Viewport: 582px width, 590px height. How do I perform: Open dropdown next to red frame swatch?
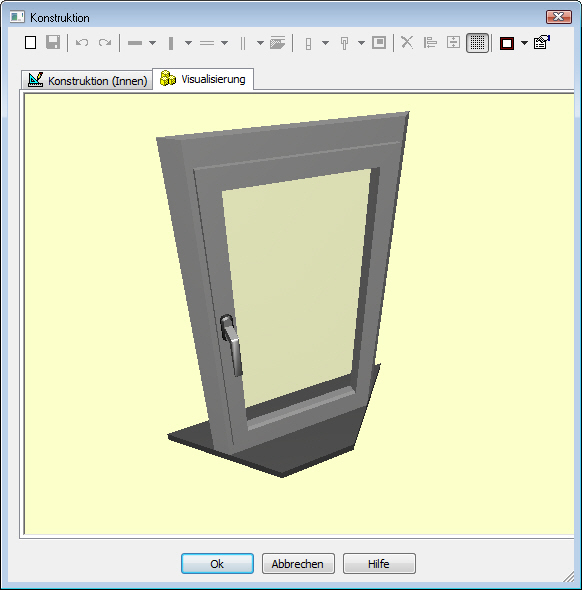coord(524,43)
